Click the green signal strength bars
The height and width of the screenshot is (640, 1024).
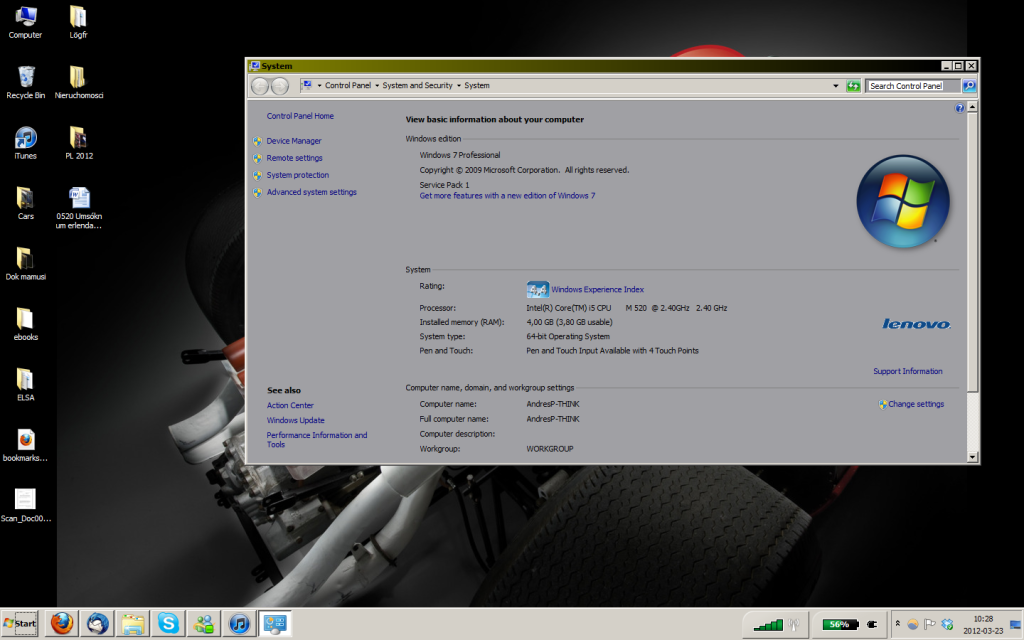768,625
